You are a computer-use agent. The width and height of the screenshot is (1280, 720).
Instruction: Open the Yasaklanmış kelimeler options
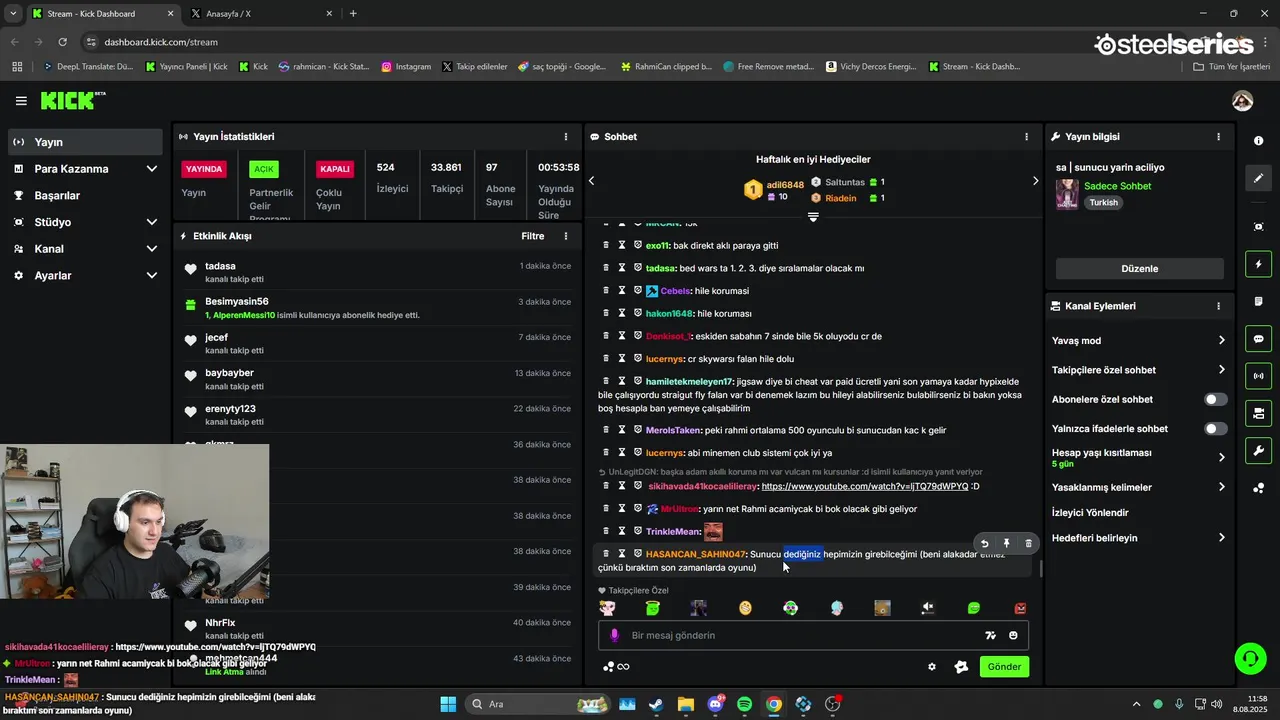point(1138,487)
